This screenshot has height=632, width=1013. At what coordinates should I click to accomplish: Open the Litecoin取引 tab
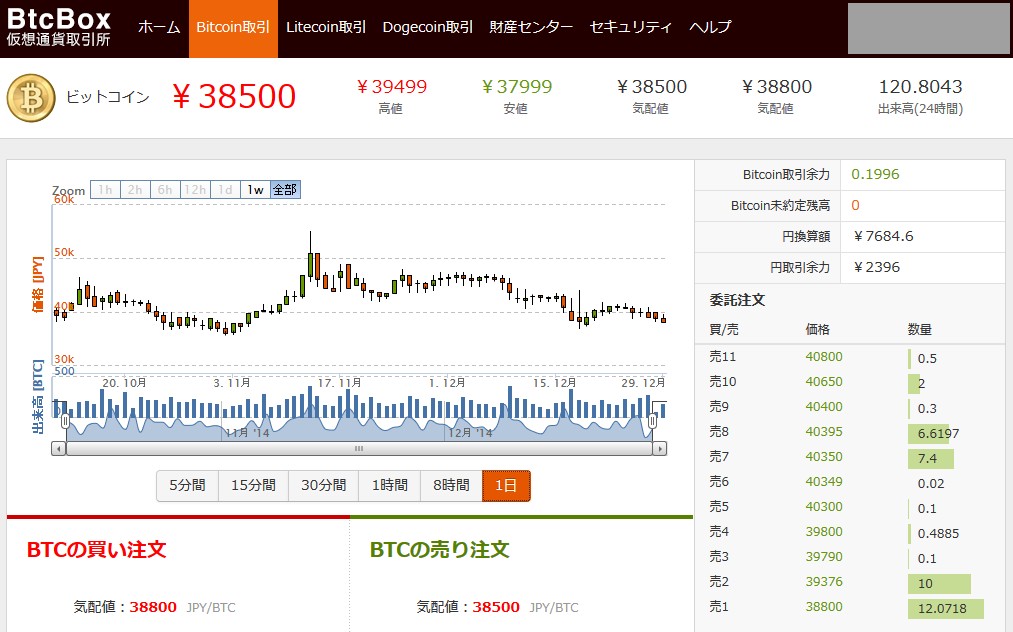(x=326, y=27)
